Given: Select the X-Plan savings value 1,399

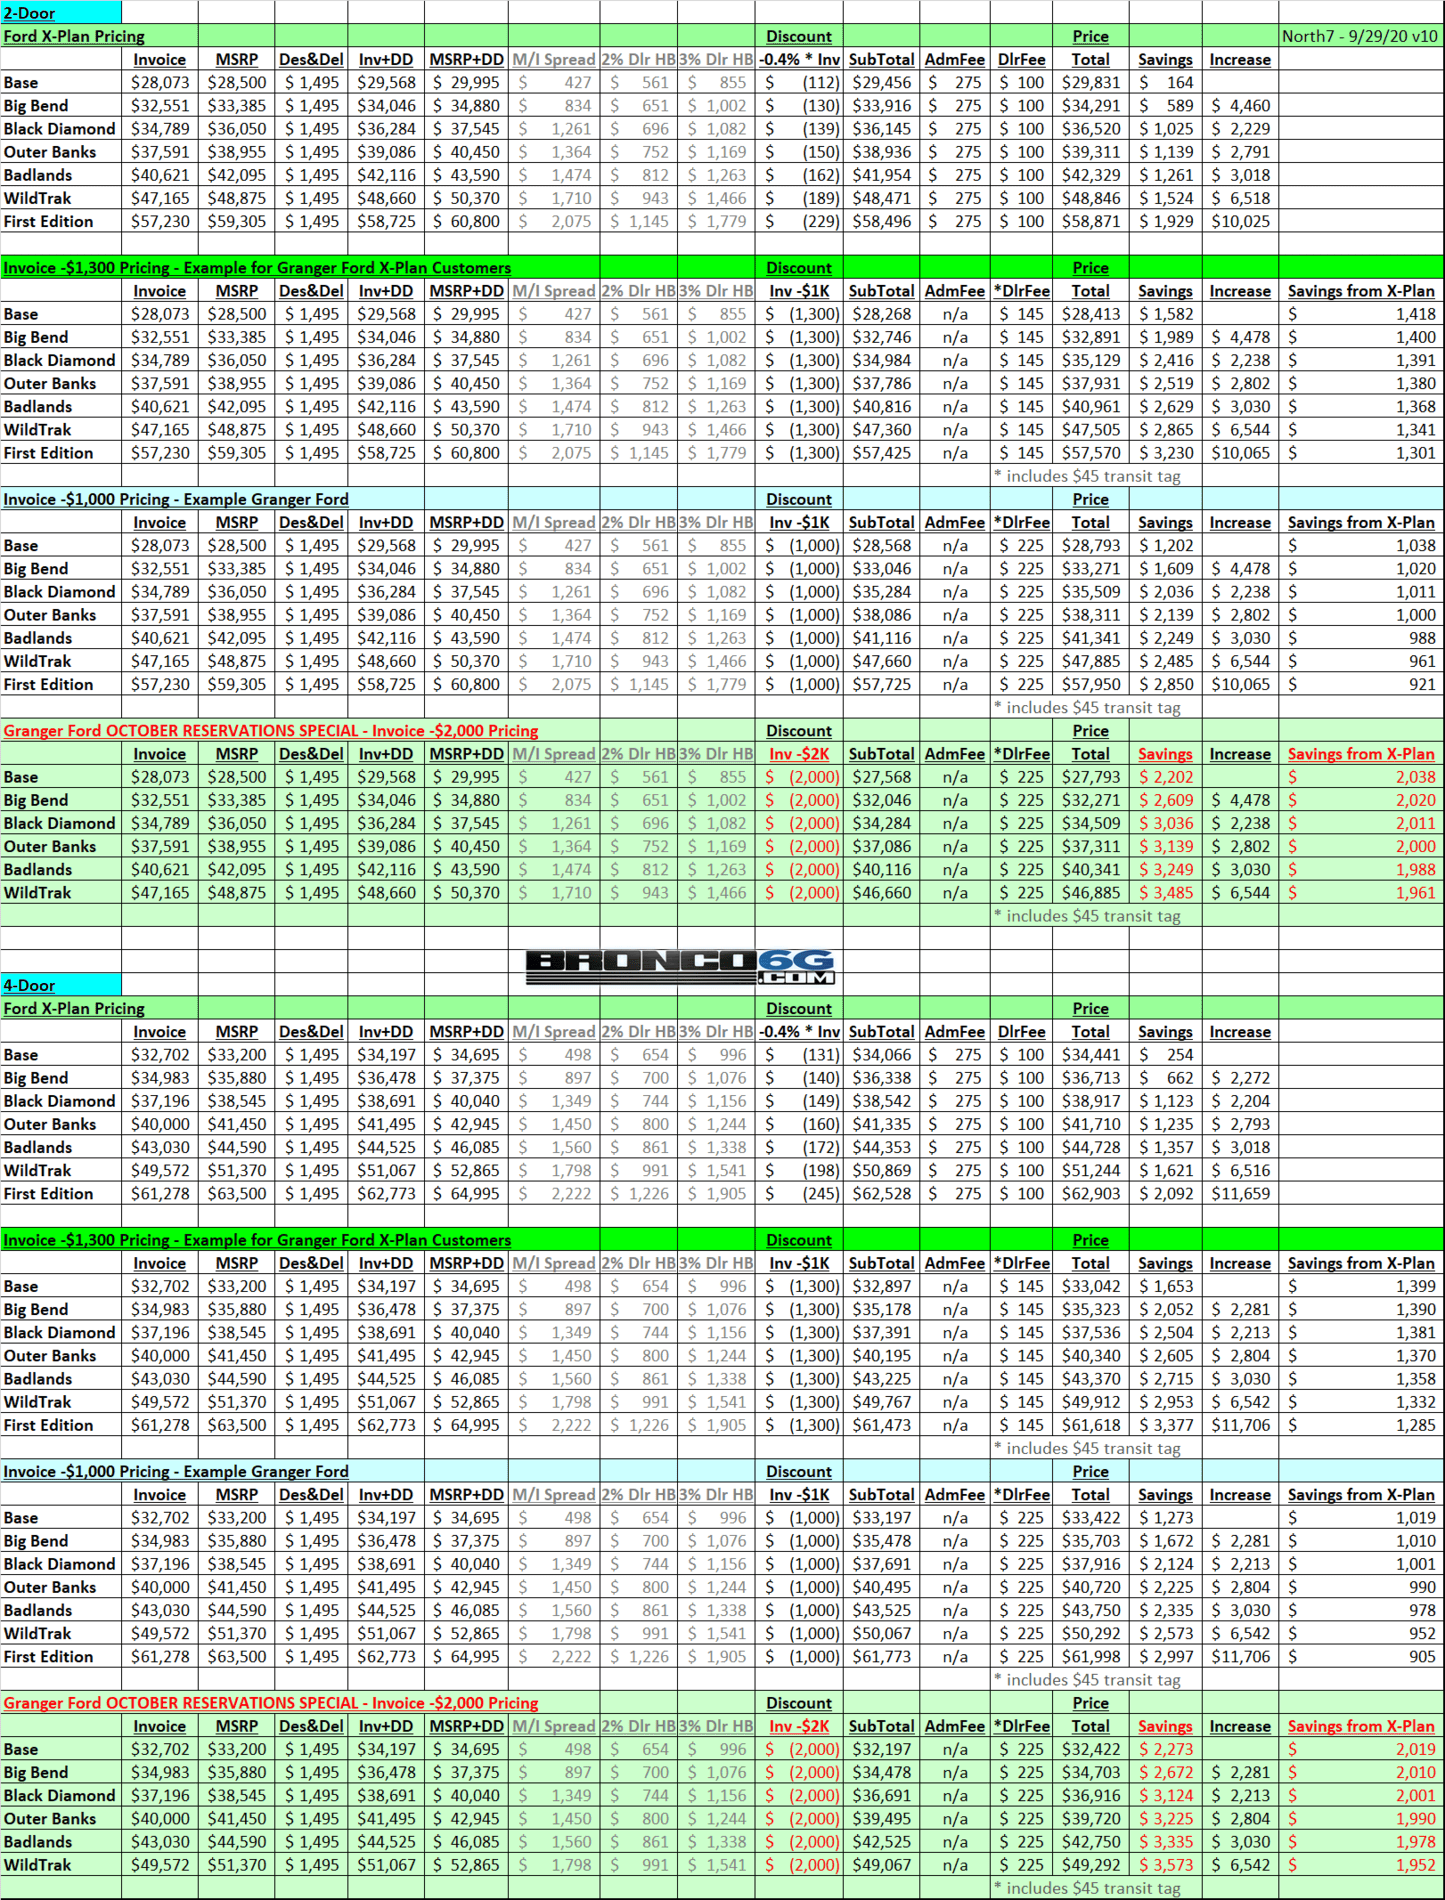Looking at the screenshot, I should 1362,1286.
